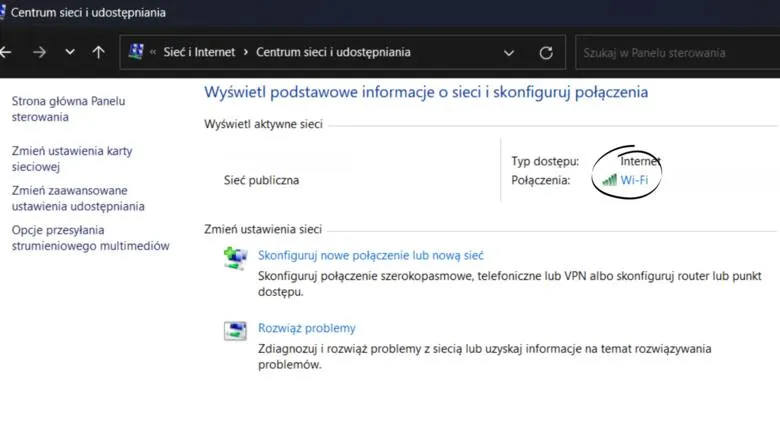780x439 pixels.
Task: Click the forward arrow navigation button
Action: click(39, 52)
